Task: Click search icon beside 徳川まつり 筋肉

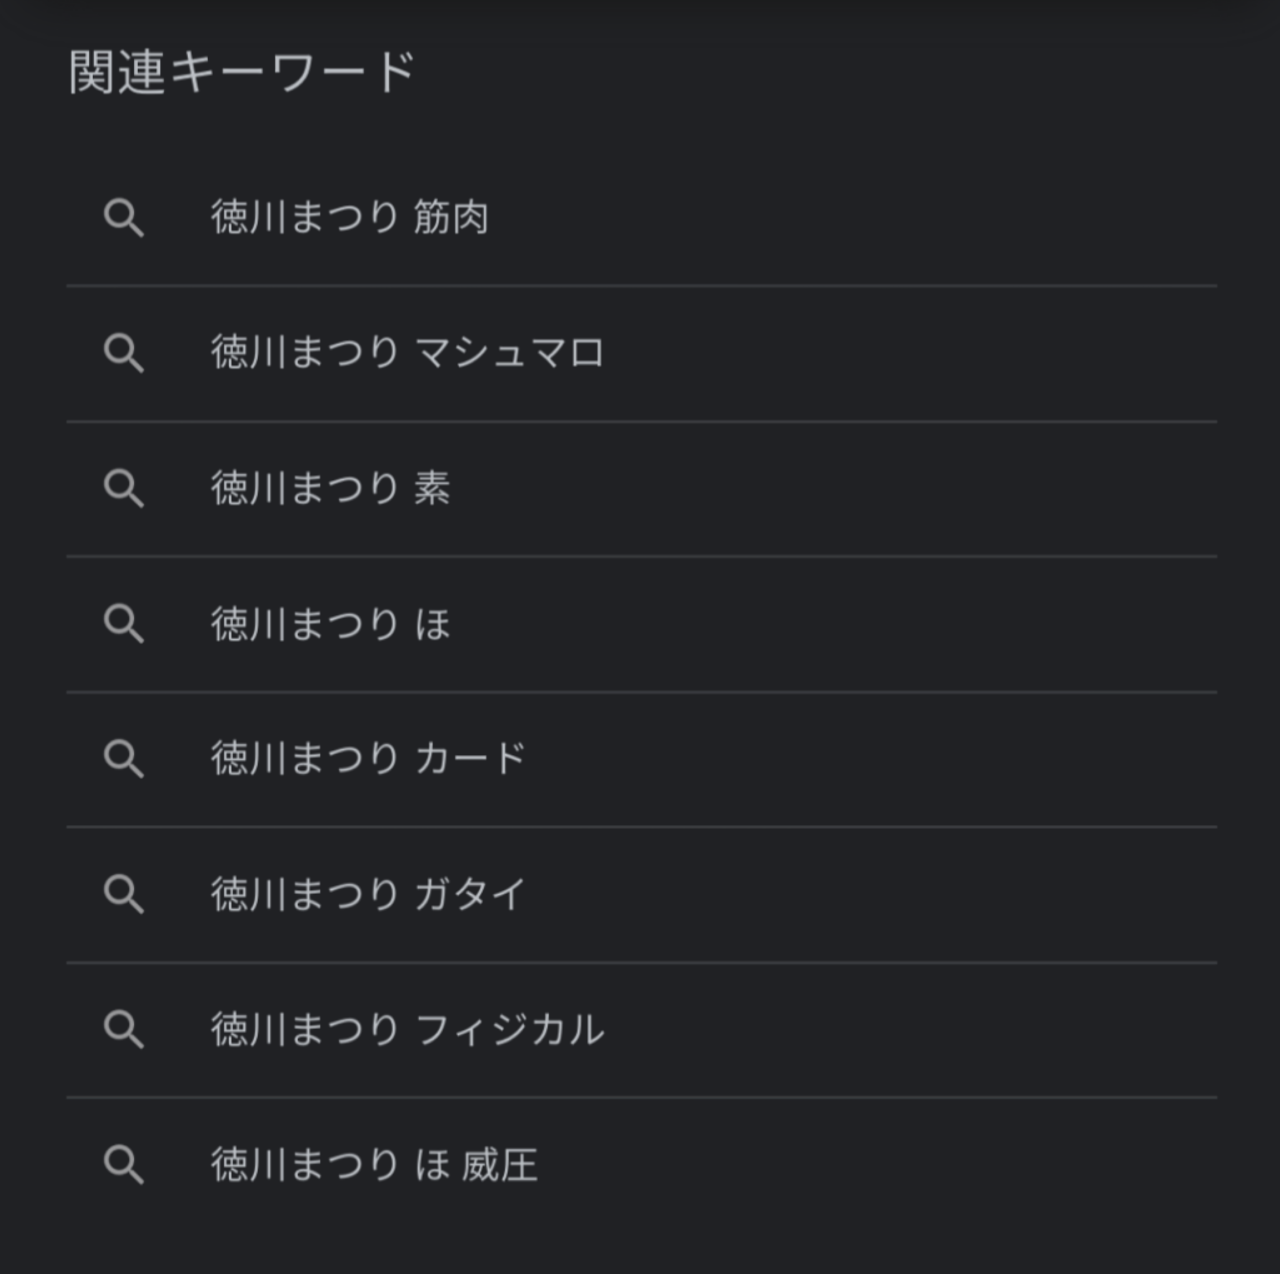Action: point(124,217)
